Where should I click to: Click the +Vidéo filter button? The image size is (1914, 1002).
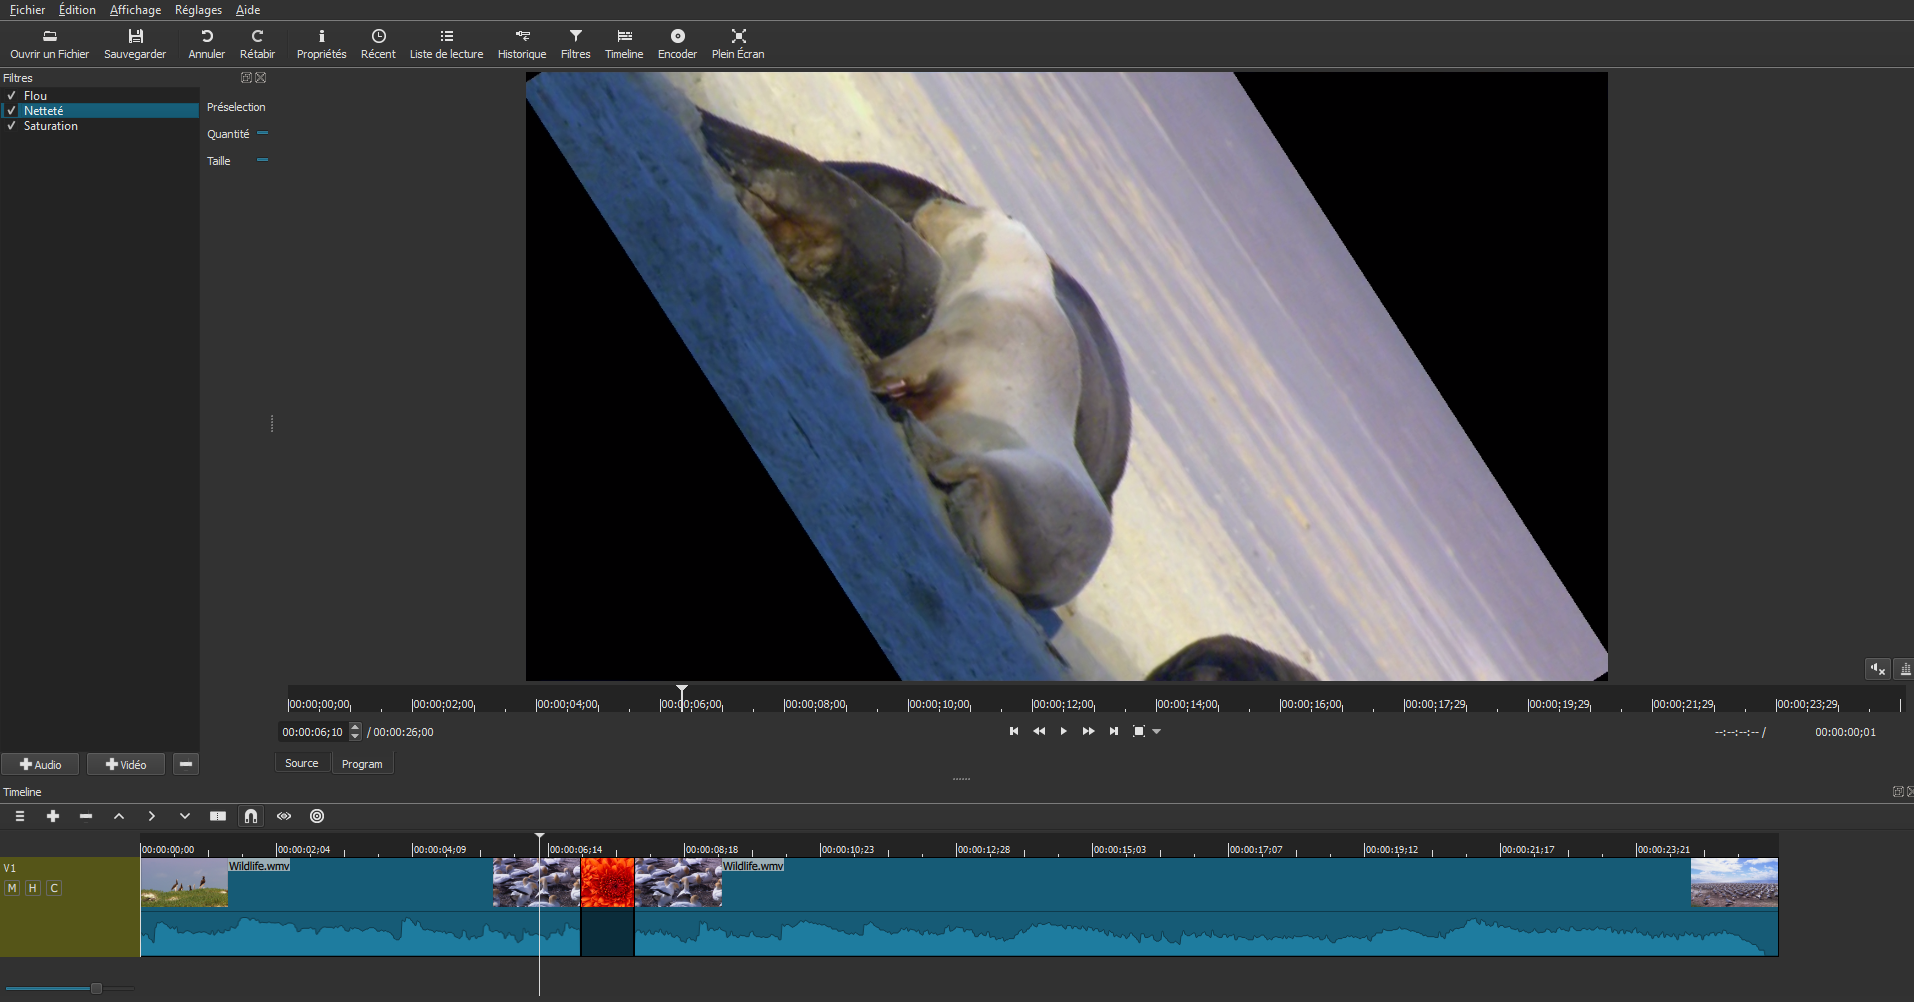click(x=126, y=764)
